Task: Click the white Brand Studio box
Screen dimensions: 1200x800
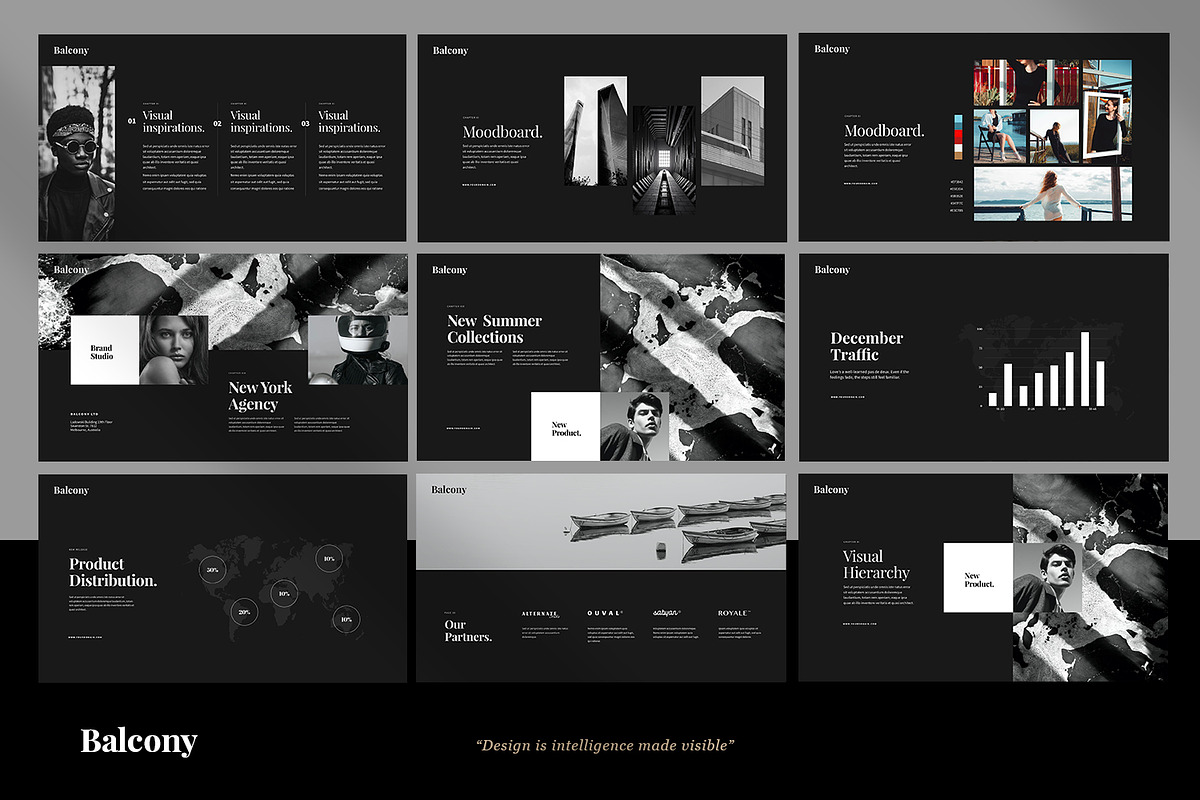Action: [105, 350]
